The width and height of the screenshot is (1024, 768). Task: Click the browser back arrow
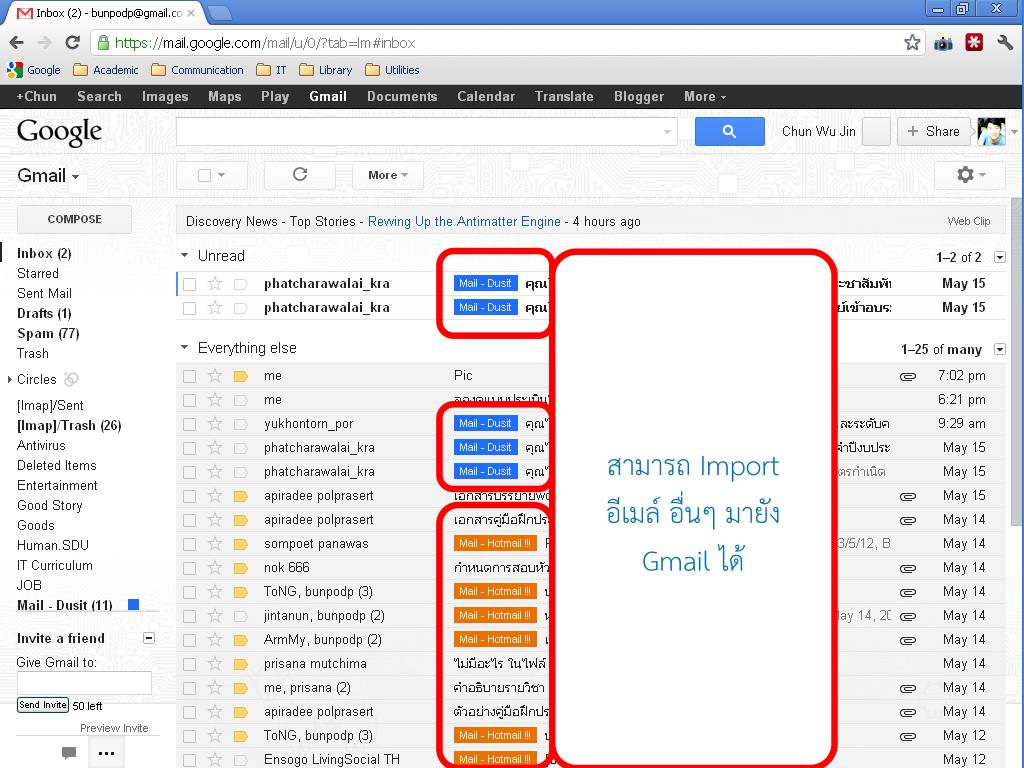tap(17, 43)
